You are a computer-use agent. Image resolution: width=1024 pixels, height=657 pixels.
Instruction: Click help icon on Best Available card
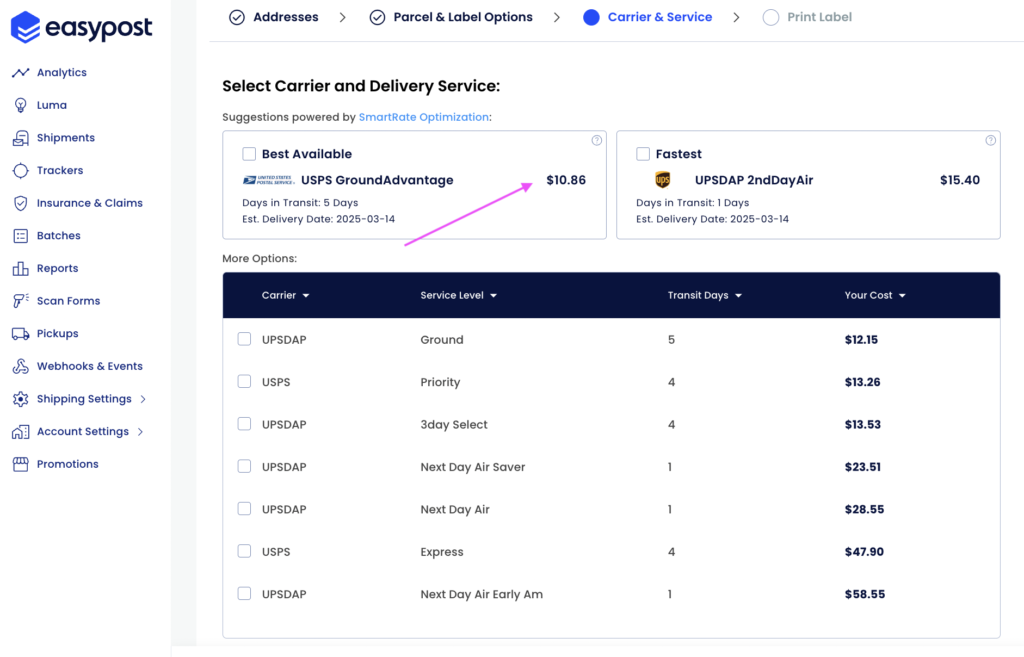(x=597, y=141)
